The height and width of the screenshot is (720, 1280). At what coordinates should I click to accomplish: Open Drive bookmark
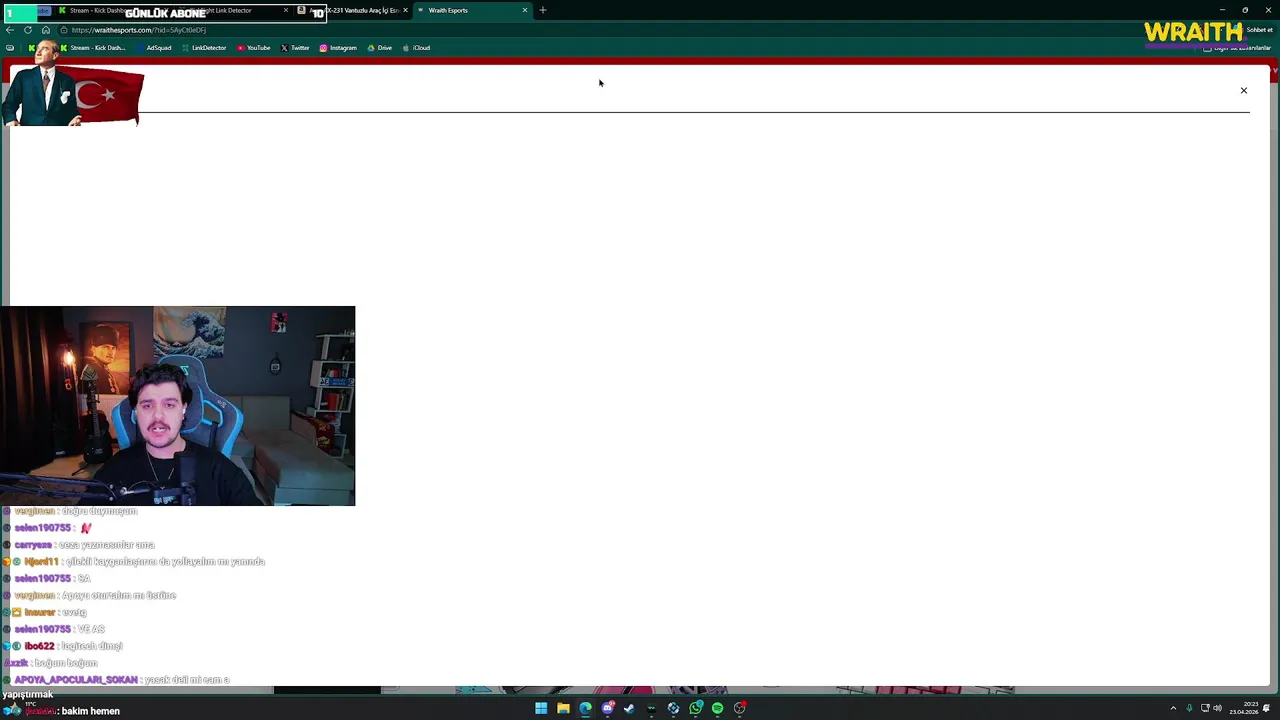[380, 48]
